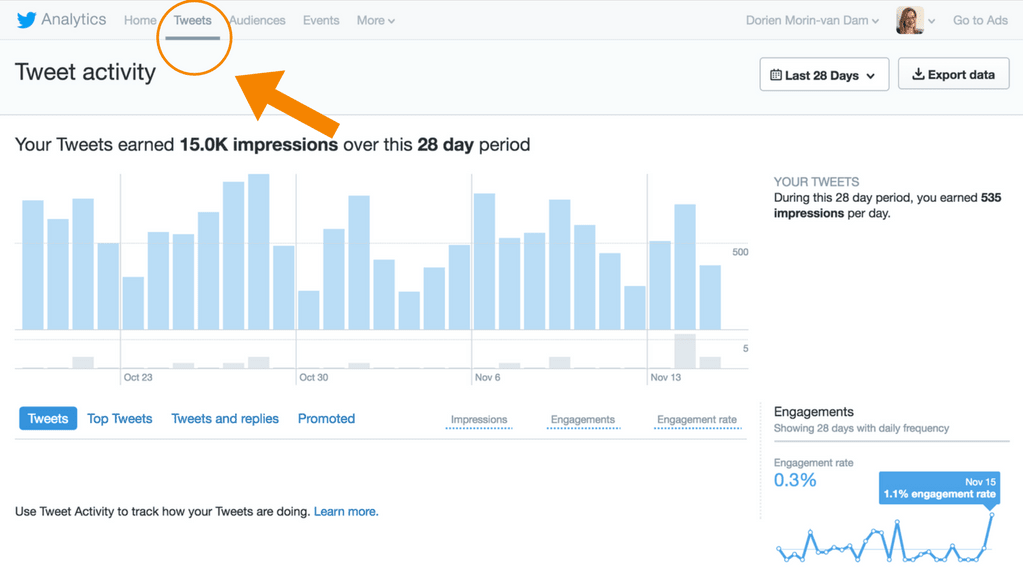1023x574 pixels.
Task: Click the Twitter bird logo
Action: [27, 20]
